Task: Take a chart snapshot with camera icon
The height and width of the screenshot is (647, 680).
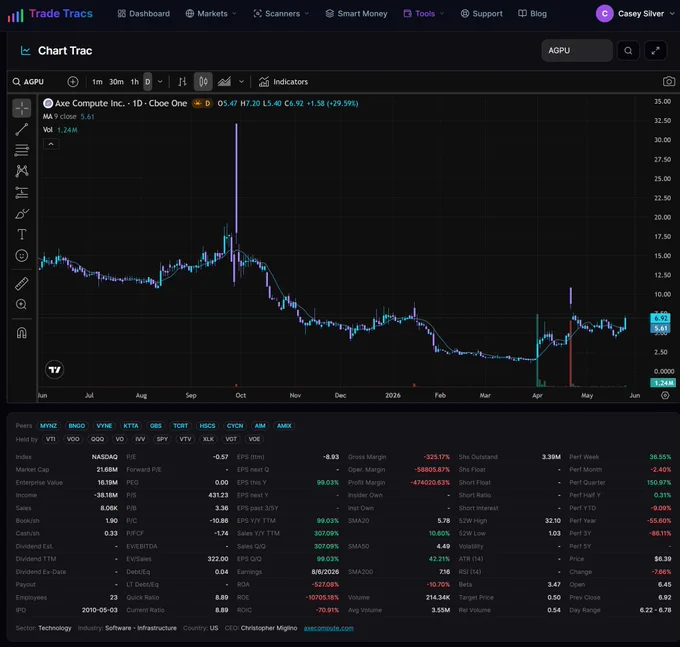Action: tap(669, 82)
